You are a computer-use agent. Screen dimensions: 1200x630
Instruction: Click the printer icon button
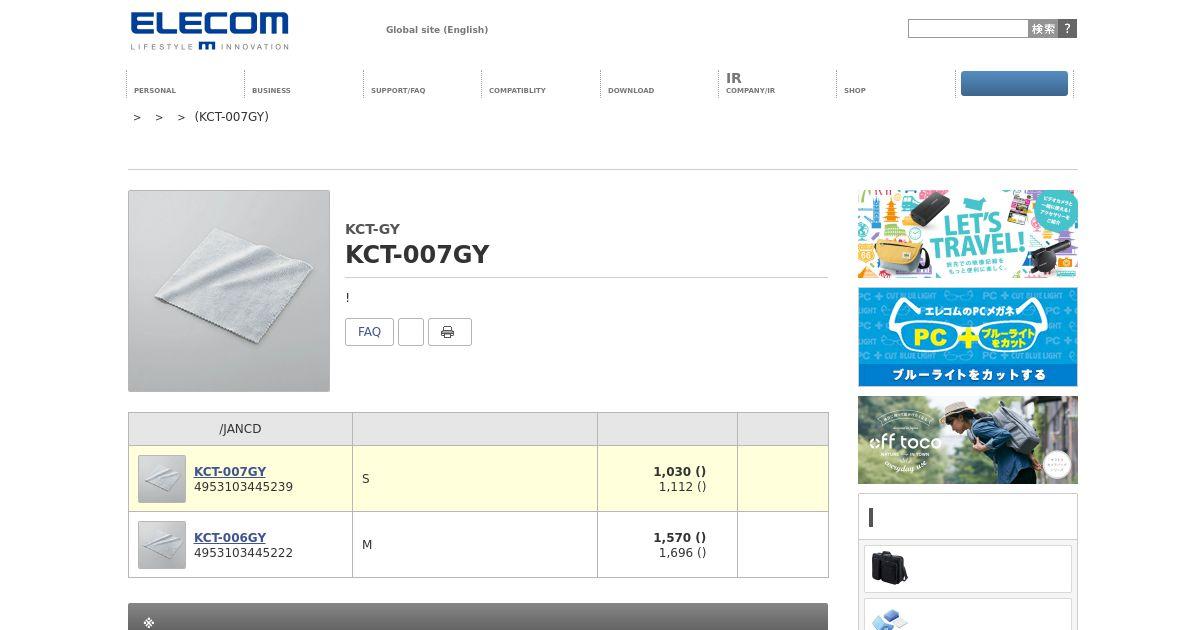[450, 332]
